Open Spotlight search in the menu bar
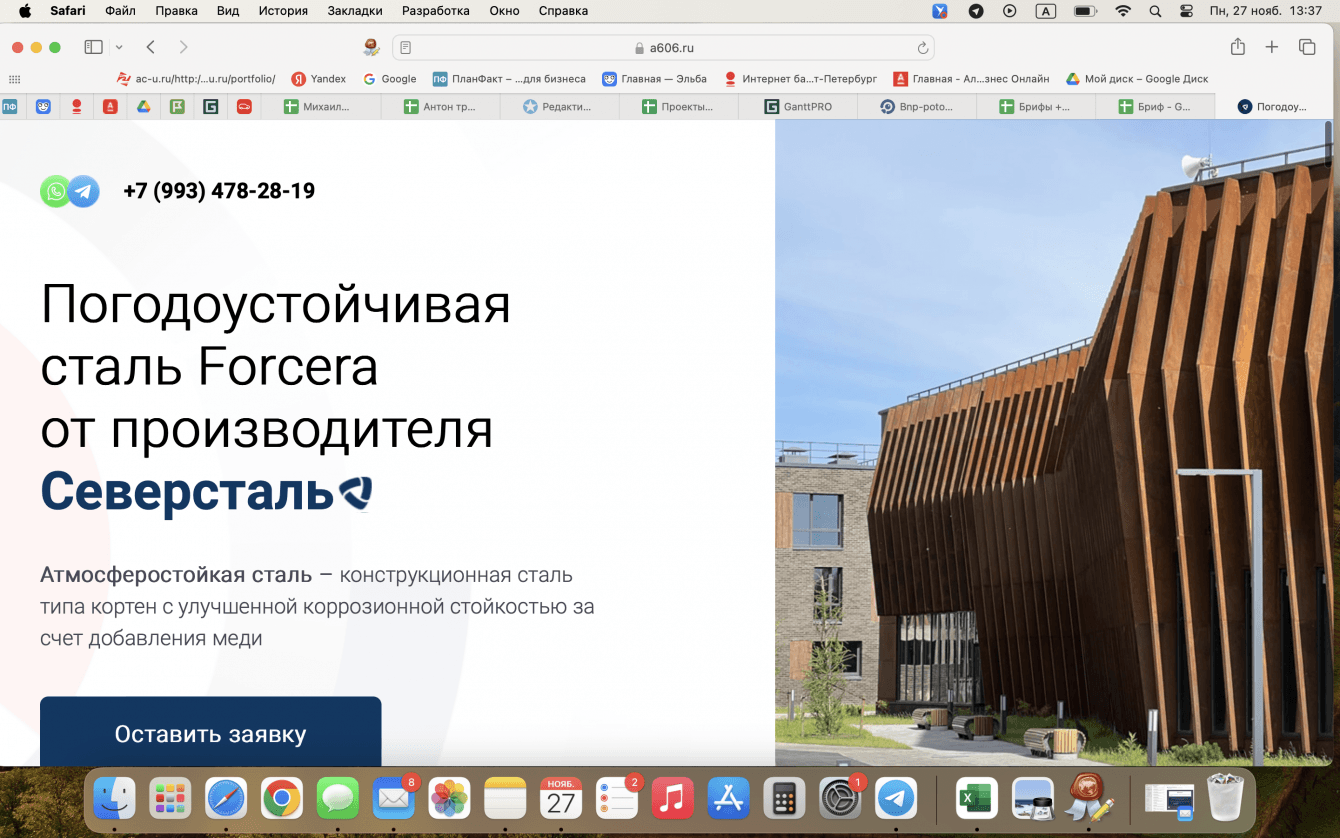The width and height of the screenshot is (1340, 838). tap(1155, 11)
